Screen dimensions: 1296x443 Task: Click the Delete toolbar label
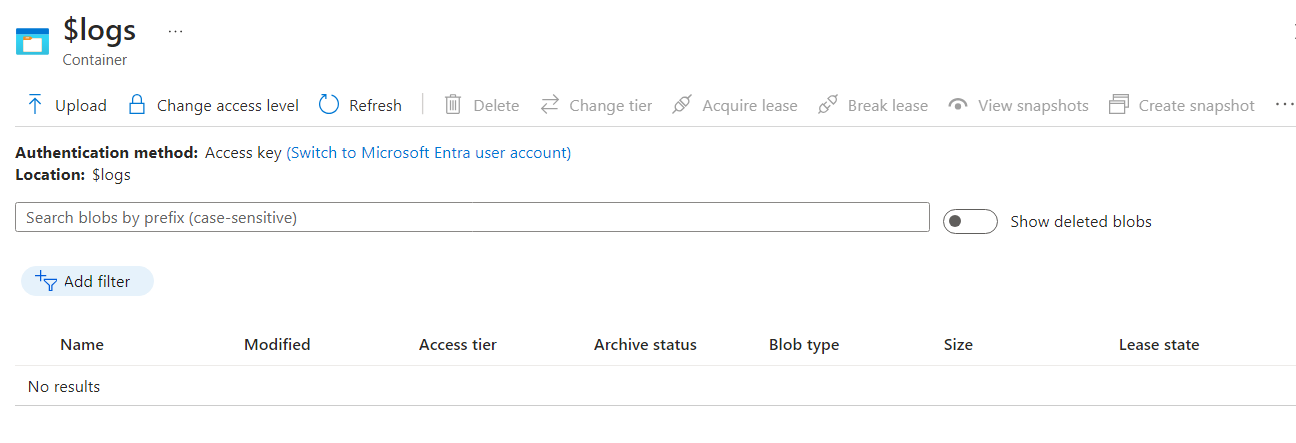(496, 106)
